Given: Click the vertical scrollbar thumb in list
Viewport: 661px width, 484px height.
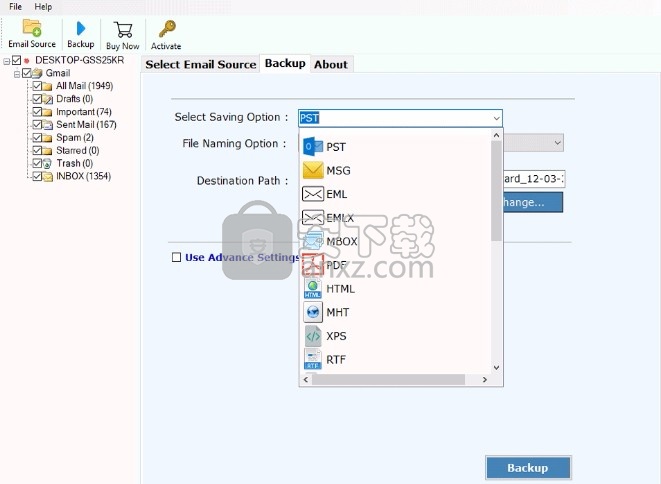Looking at the screenshot, I should click(496, 191).
